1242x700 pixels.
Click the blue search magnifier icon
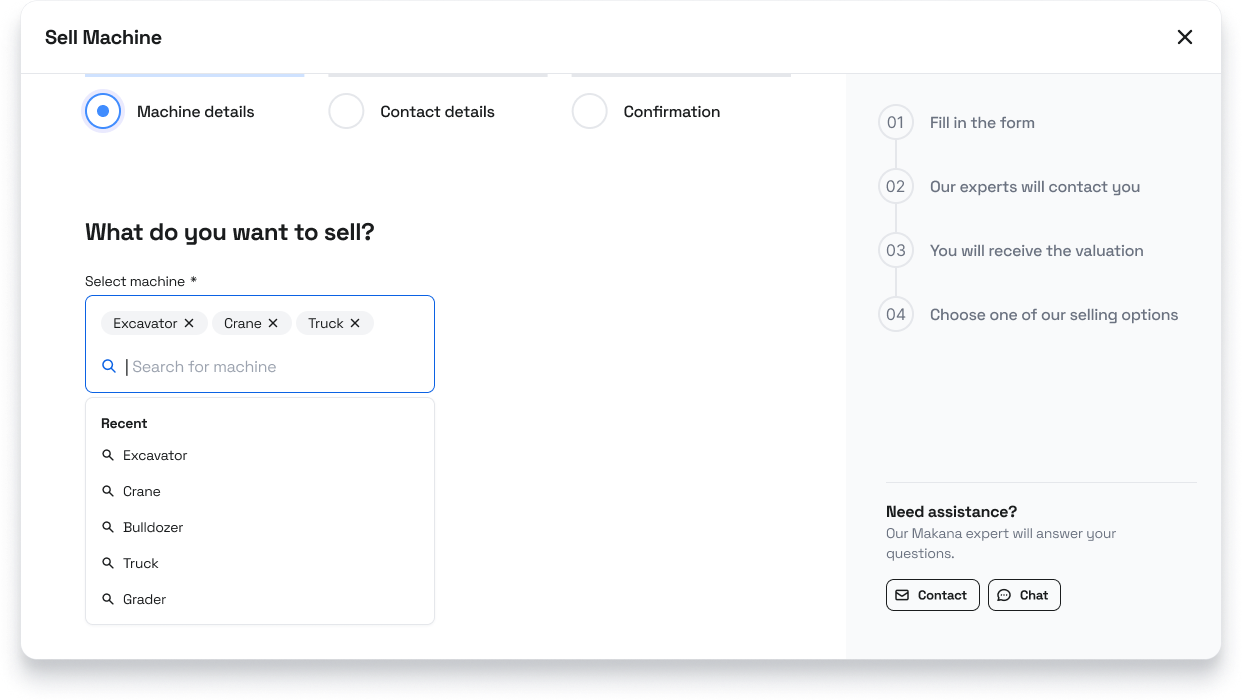(x=110, y=366)
